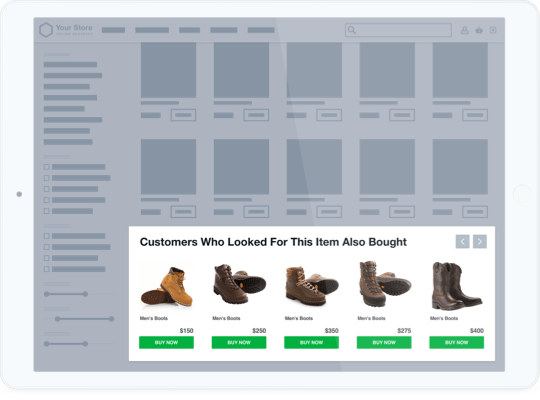Select the tan Men's Boots thumbnail
The height and width of the screenshot is (400, 540).
click(x=167, y=286)
